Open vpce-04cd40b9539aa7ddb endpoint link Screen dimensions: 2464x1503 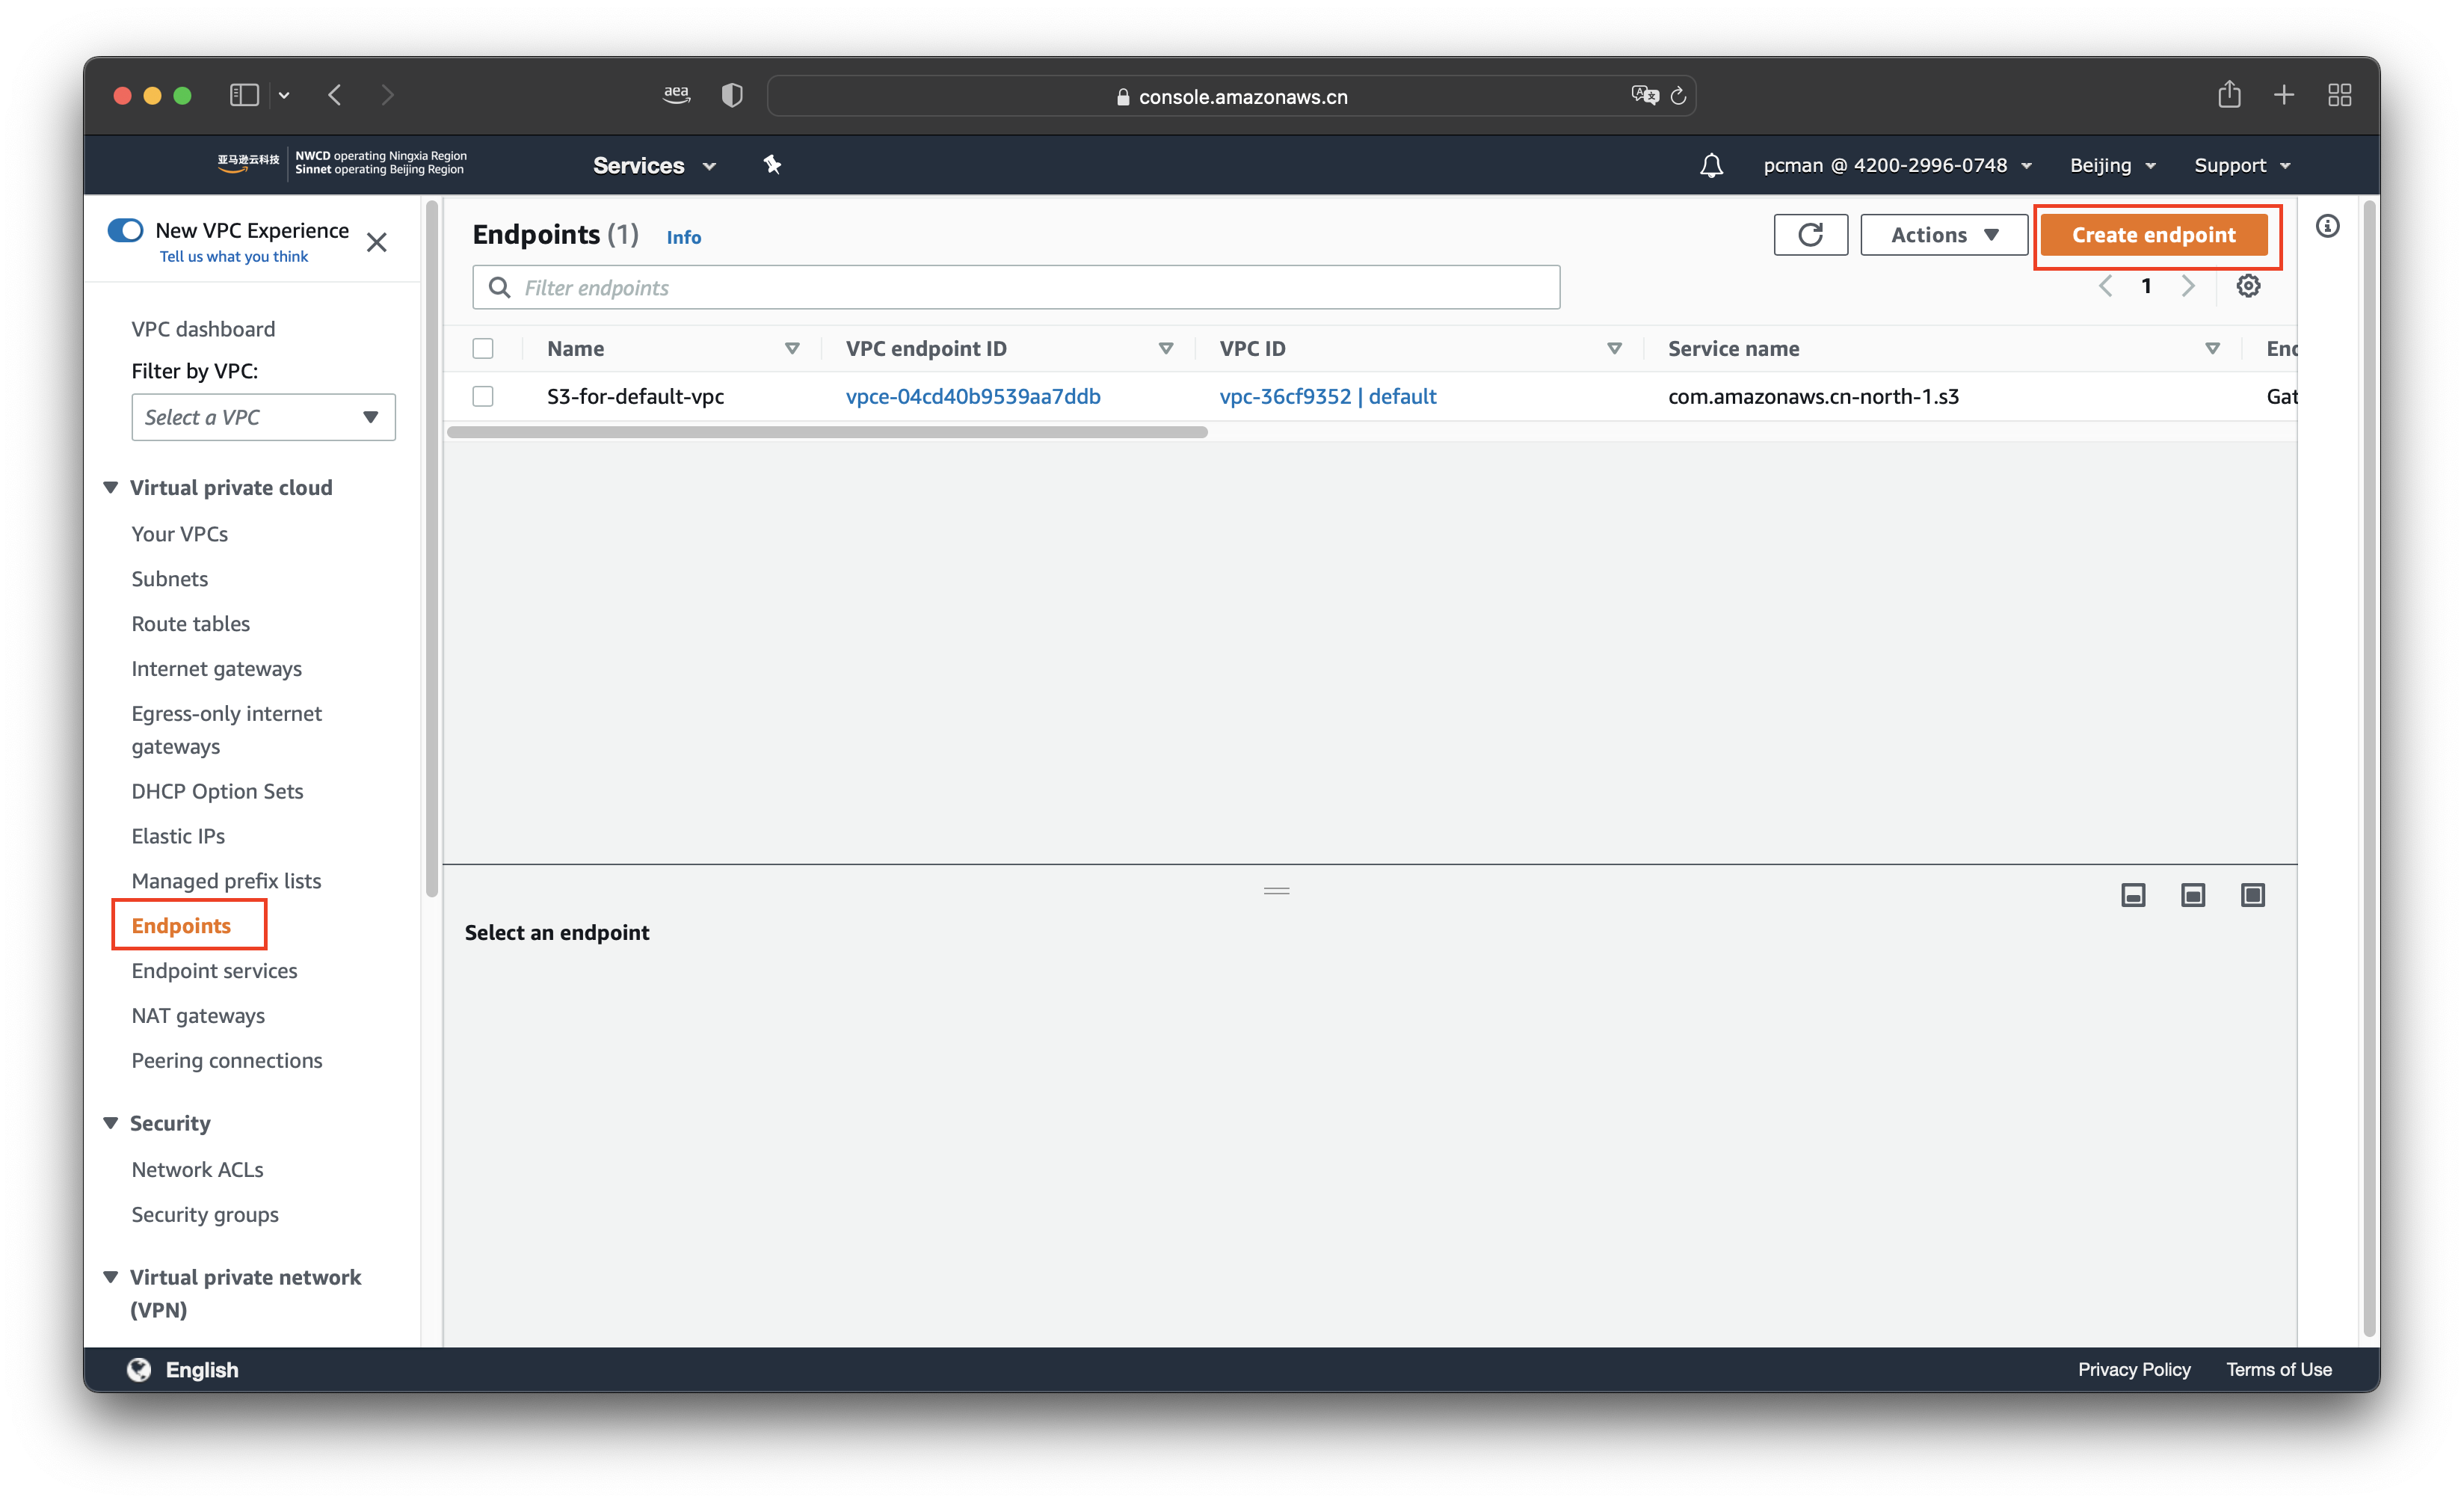(973, 397)
